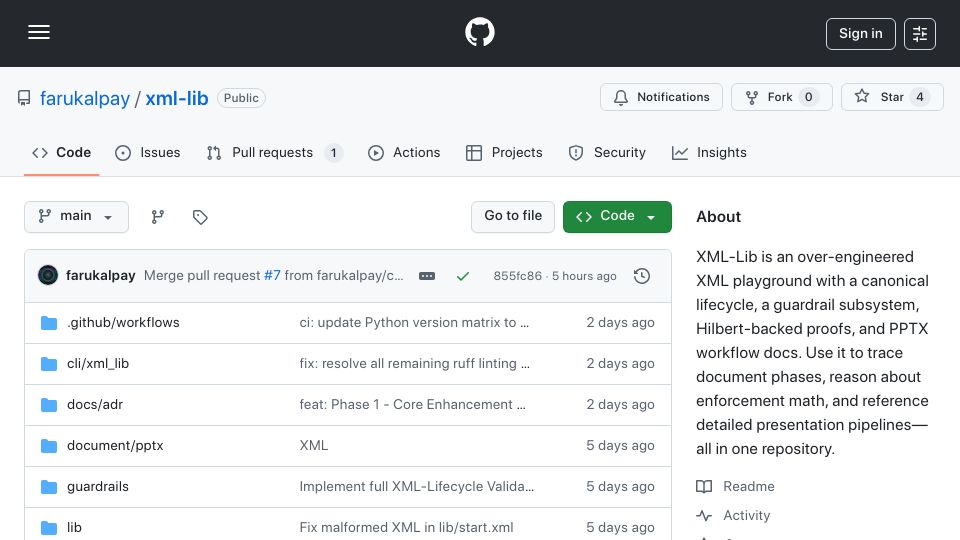Click folder icon for cli/xml_lib

pyautogui.click(x=49, y=364)
